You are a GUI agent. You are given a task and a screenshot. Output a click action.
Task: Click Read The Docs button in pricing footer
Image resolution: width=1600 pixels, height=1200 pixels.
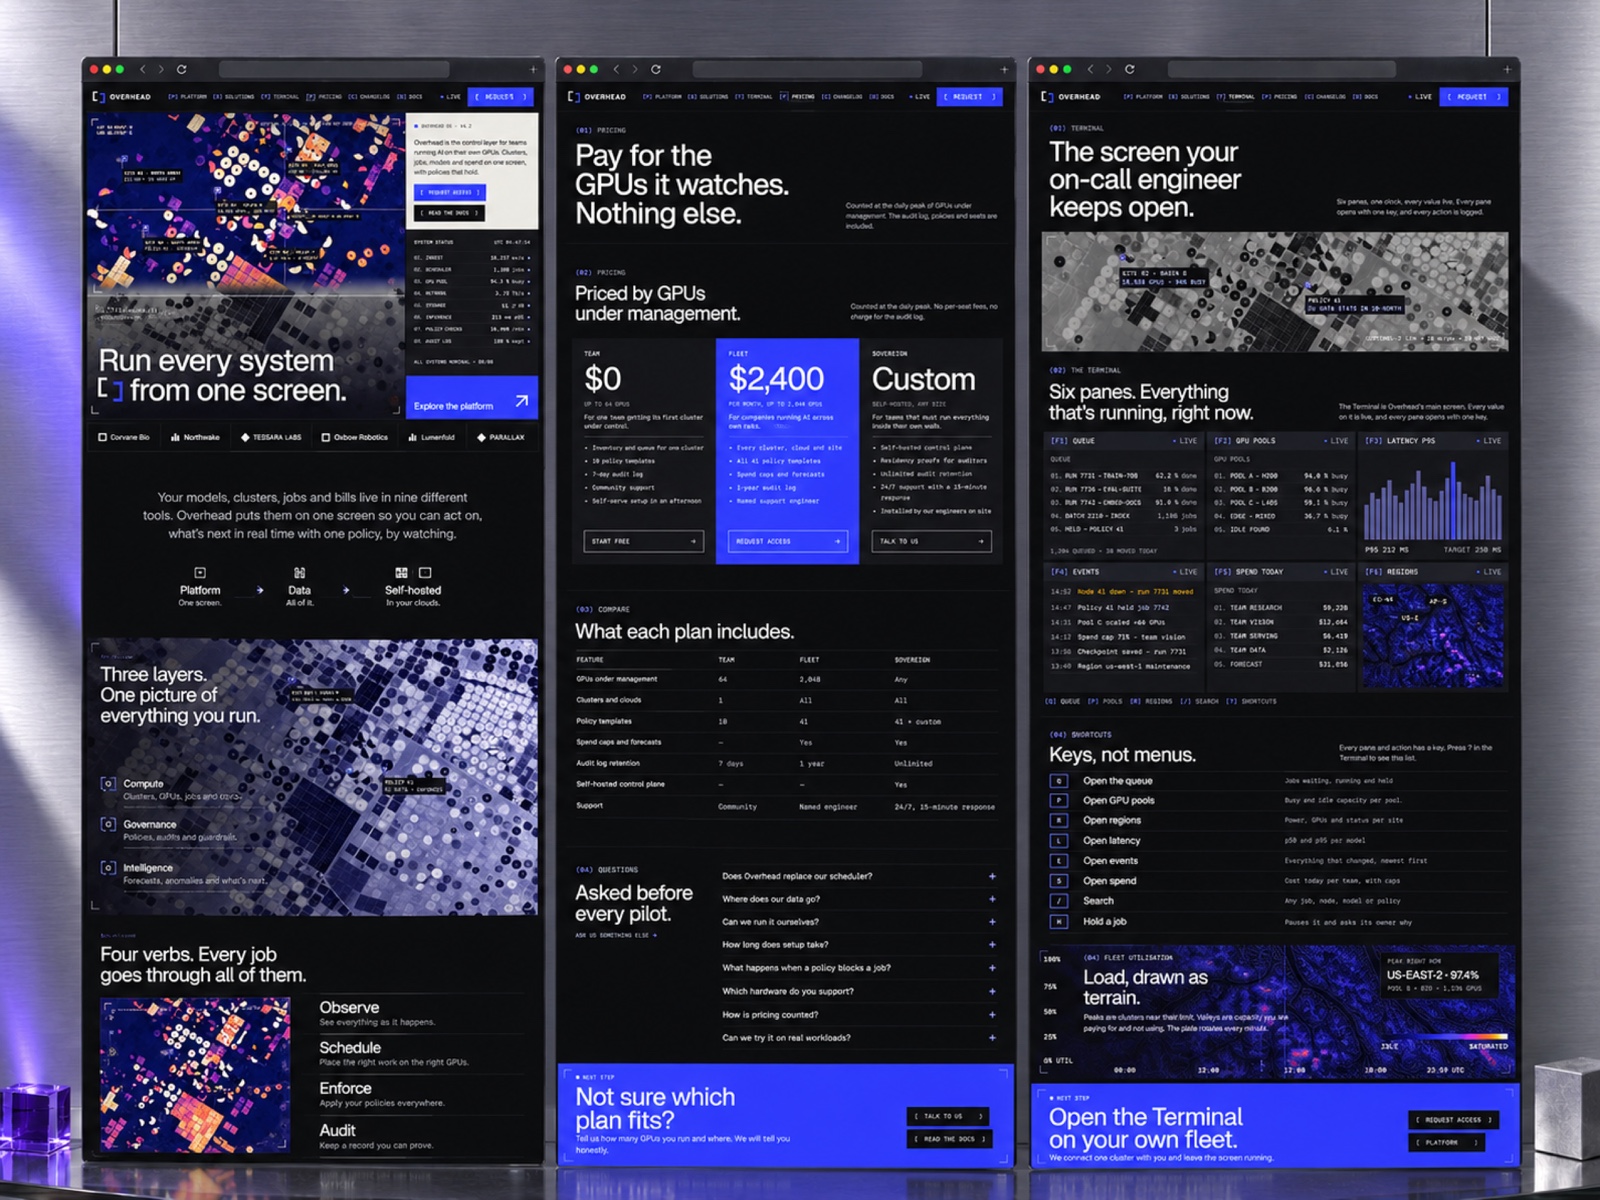[x=950, y=1139]
